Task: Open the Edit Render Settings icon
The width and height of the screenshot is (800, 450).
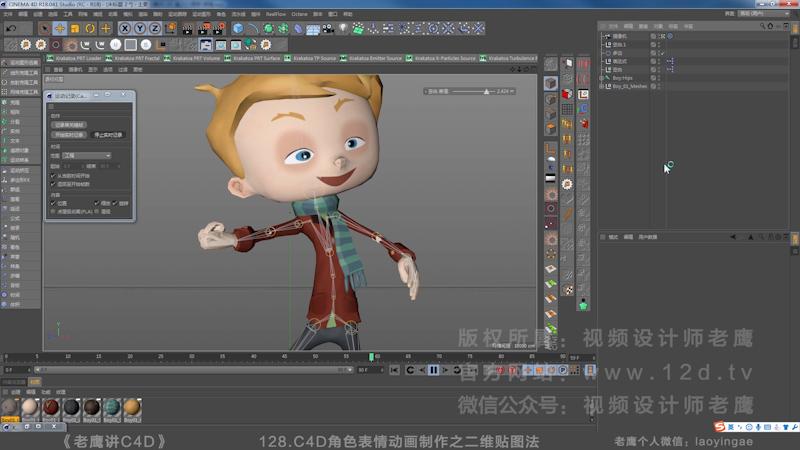Action: click(219, 29)
